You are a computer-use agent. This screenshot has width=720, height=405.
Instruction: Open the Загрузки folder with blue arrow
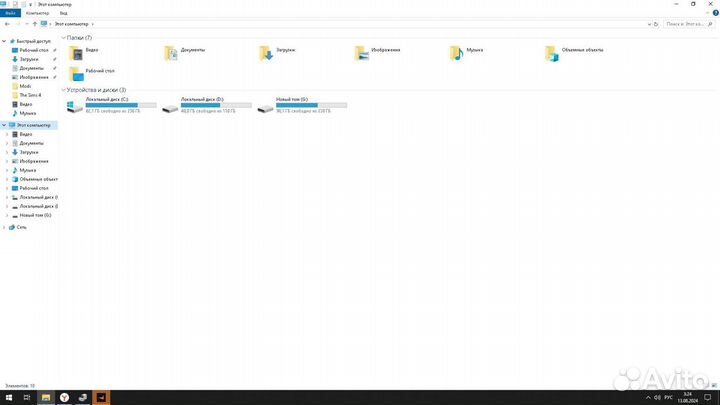point(266,52)
